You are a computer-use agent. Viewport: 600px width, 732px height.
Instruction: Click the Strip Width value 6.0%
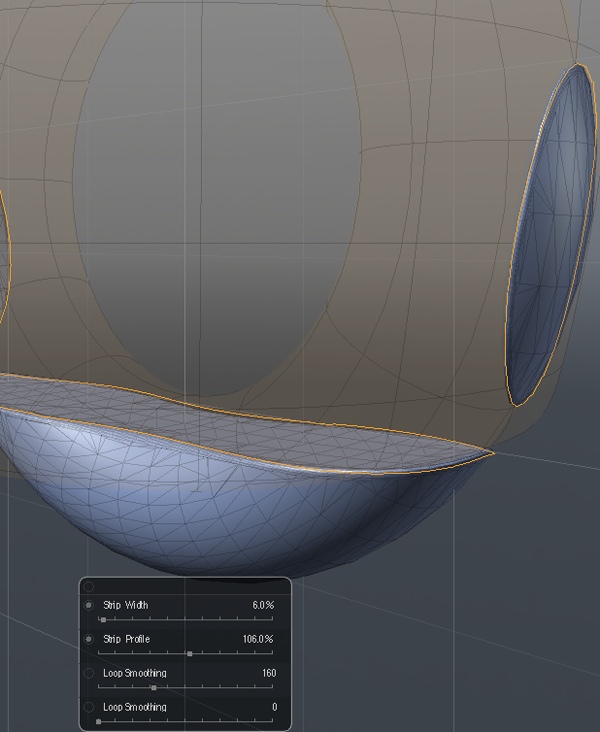[263, 605]
